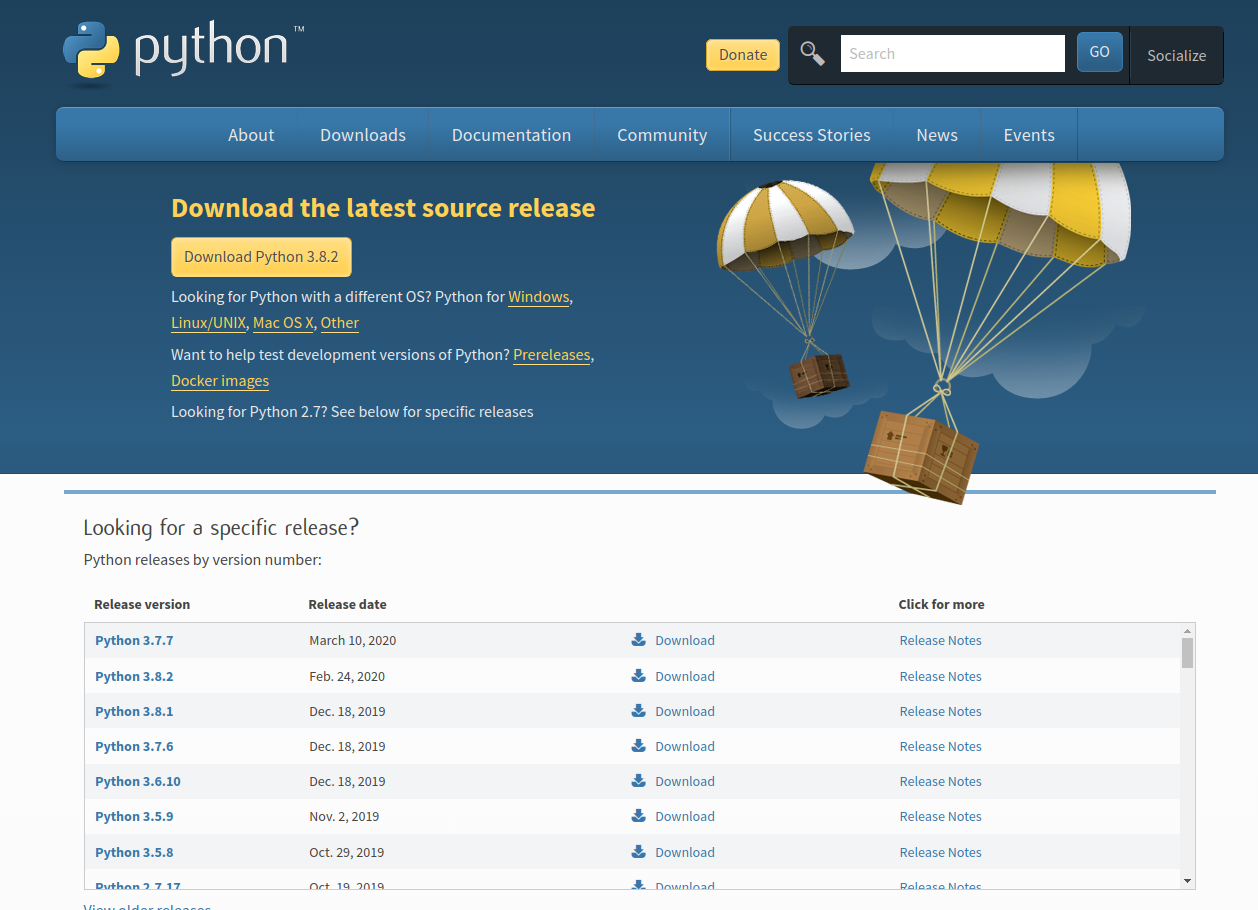Open Release Notes for Python 3.8.2
The height and width of the screenshot is (910, 1258).
pyautogui.click(x=940, y=676)
